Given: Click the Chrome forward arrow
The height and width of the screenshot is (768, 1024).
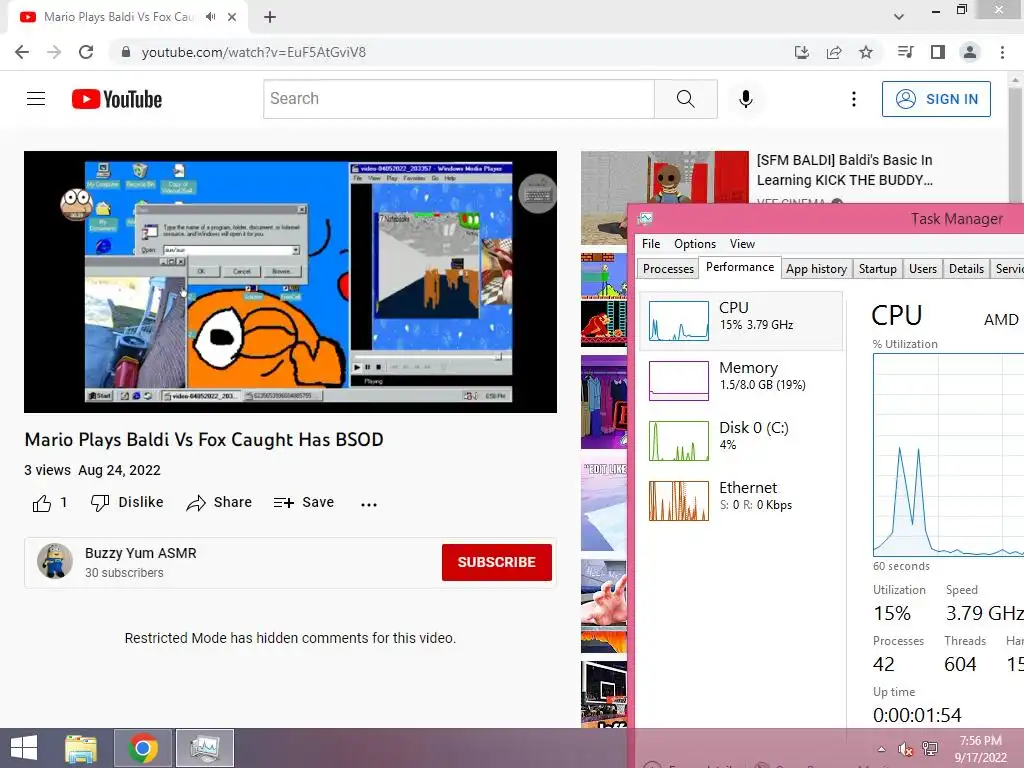Looking at the screenshot, I should coord(54,52).
